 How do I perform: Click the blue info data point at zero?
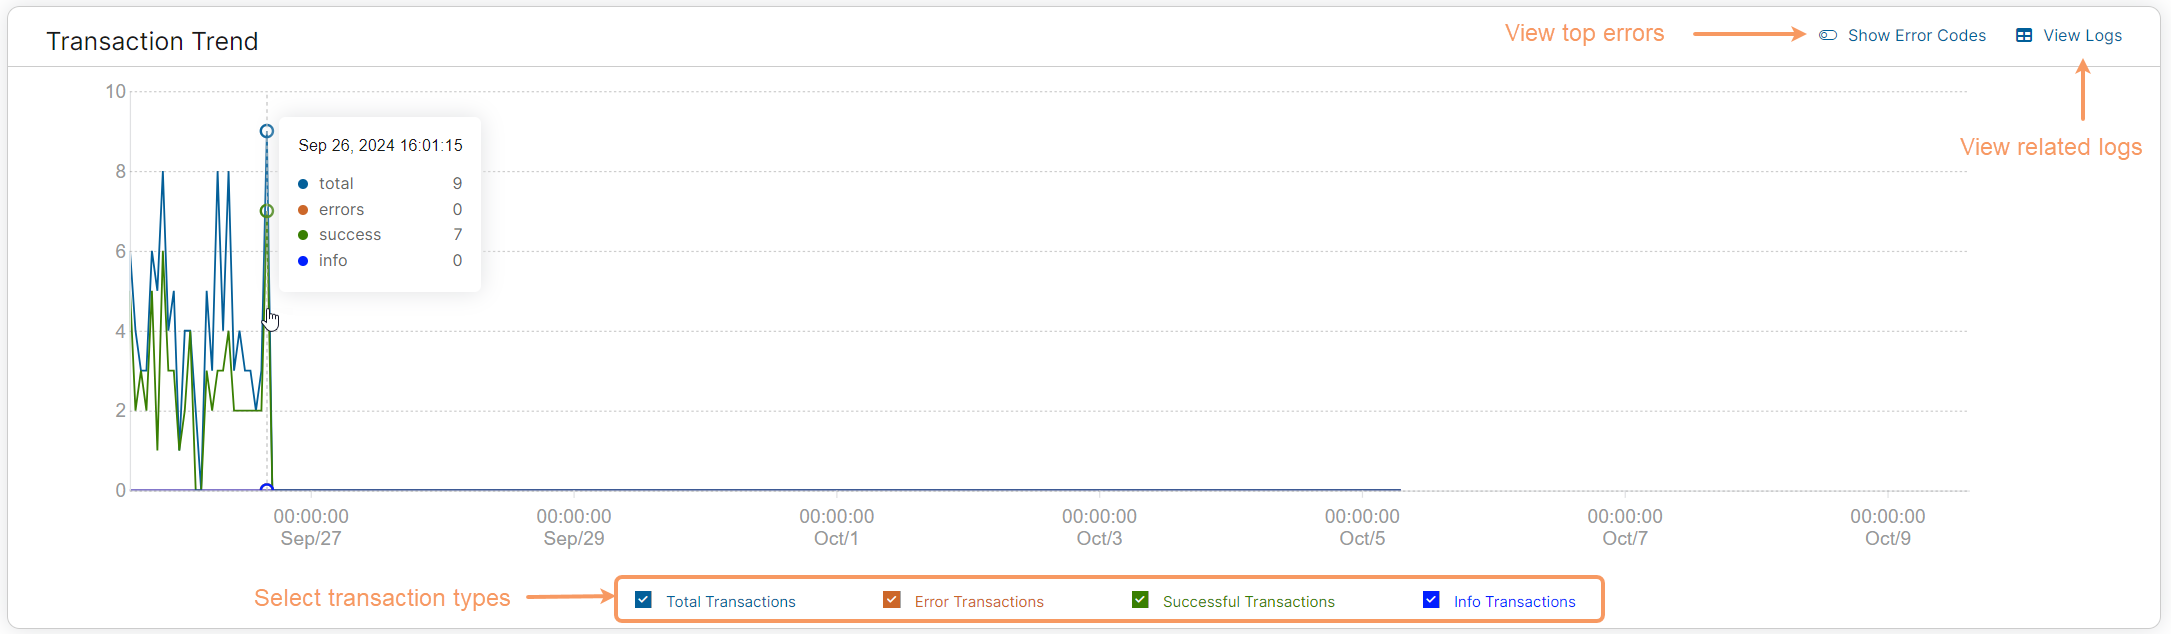267,489
